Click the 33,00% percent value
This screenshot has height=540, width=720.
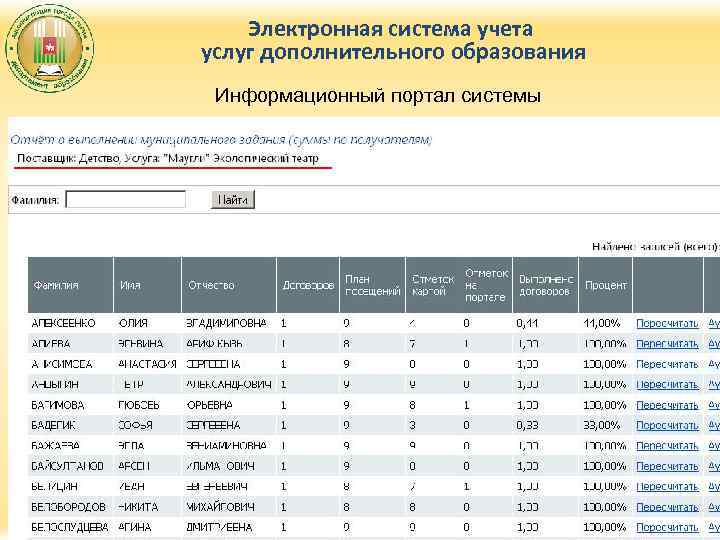point(602,426)
